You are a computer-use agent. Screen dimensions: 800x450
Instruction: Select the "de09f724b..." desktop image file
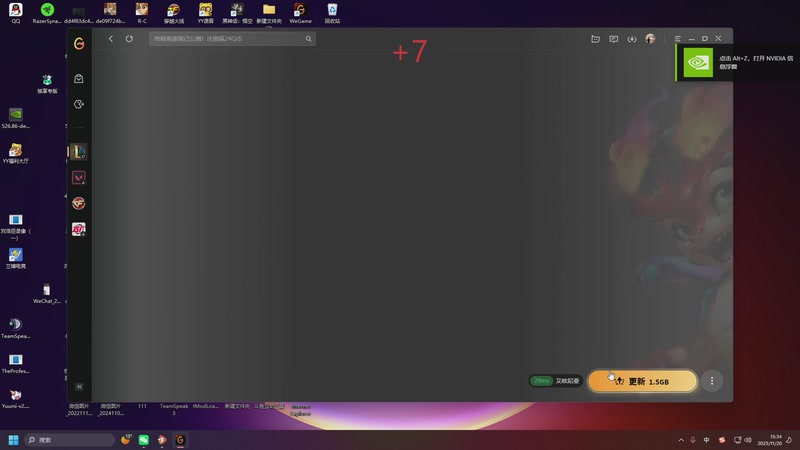coord(110,13)
